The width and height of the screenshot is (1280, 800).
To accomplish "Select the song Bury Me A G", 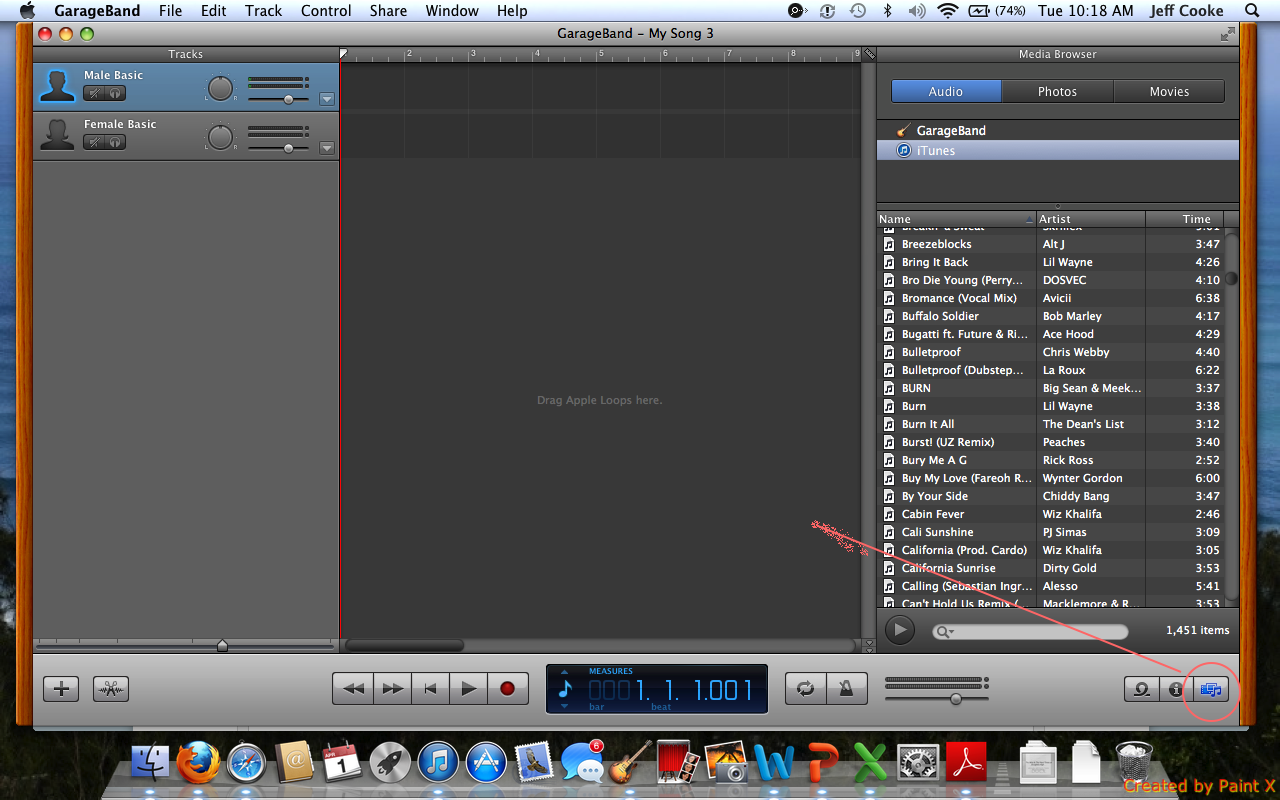I will pyautogui.click(x=1050, y=460).
